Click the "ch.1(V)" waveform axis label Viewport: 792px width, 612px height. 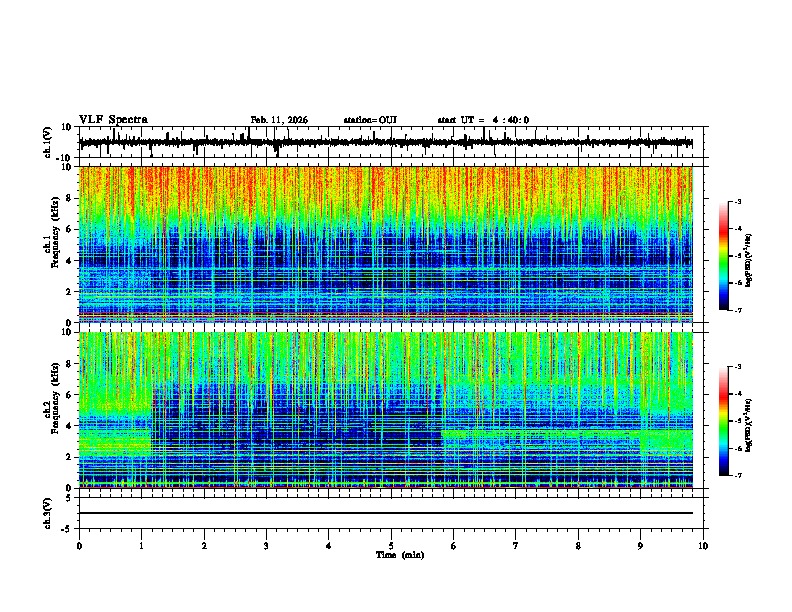coord(48,142)
